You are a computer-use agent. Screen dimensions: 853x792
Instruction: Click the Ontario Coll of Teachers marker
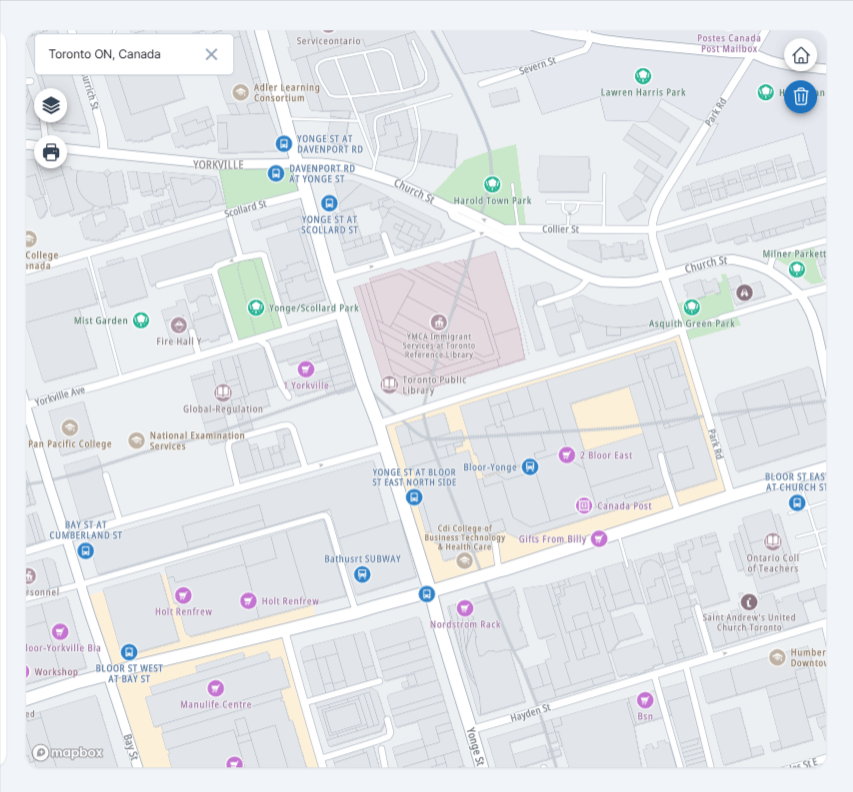(772, 541)
